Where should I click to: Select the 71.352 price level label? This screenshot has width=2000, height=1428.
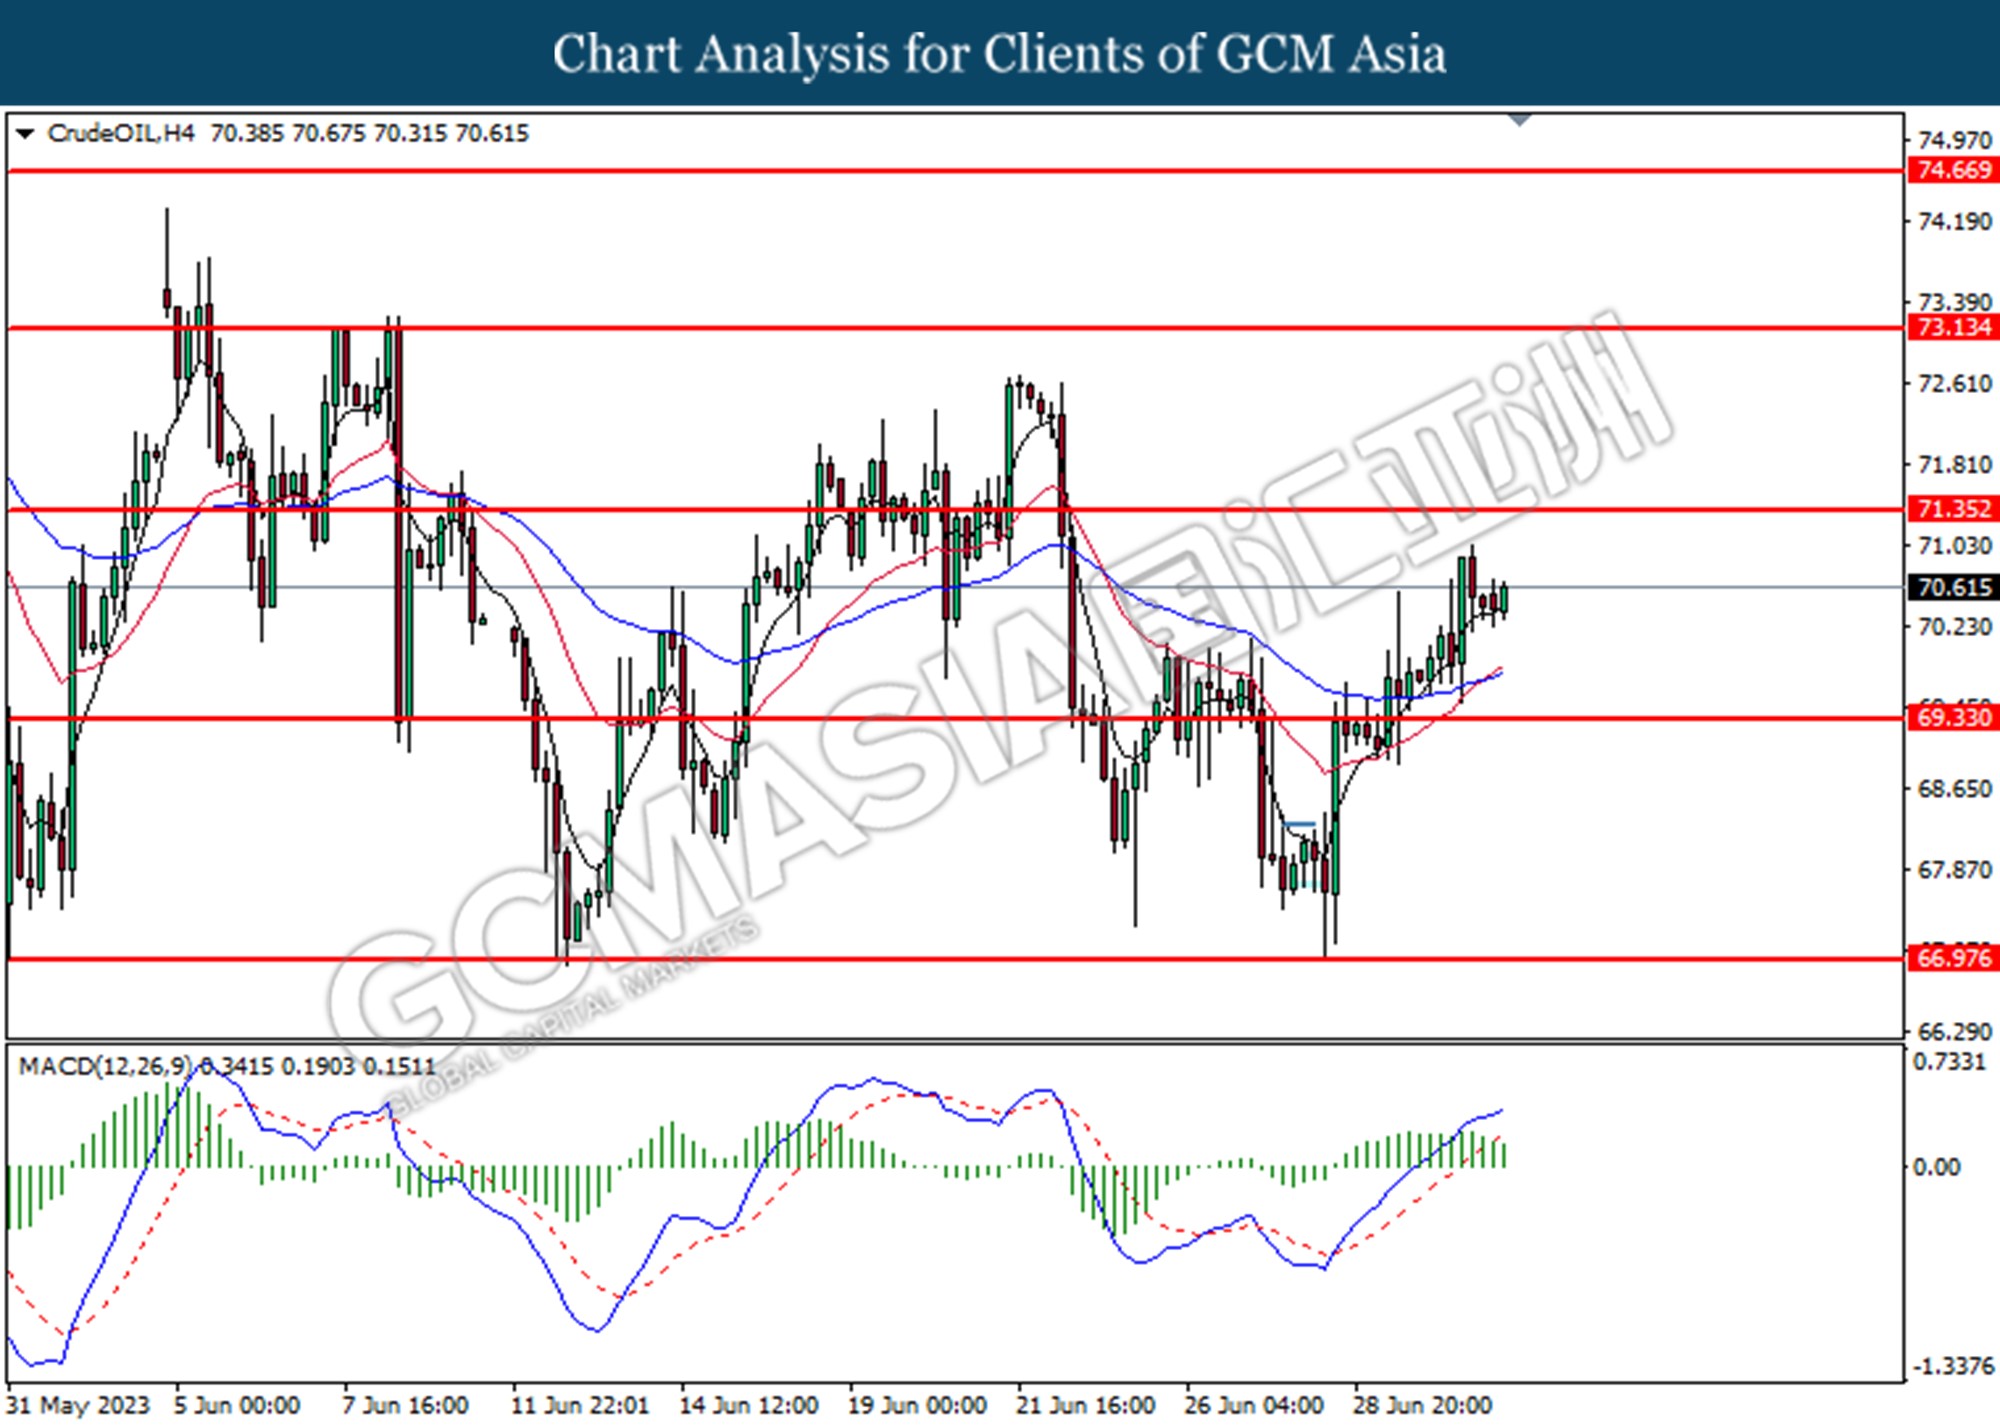pos(1954,509)
